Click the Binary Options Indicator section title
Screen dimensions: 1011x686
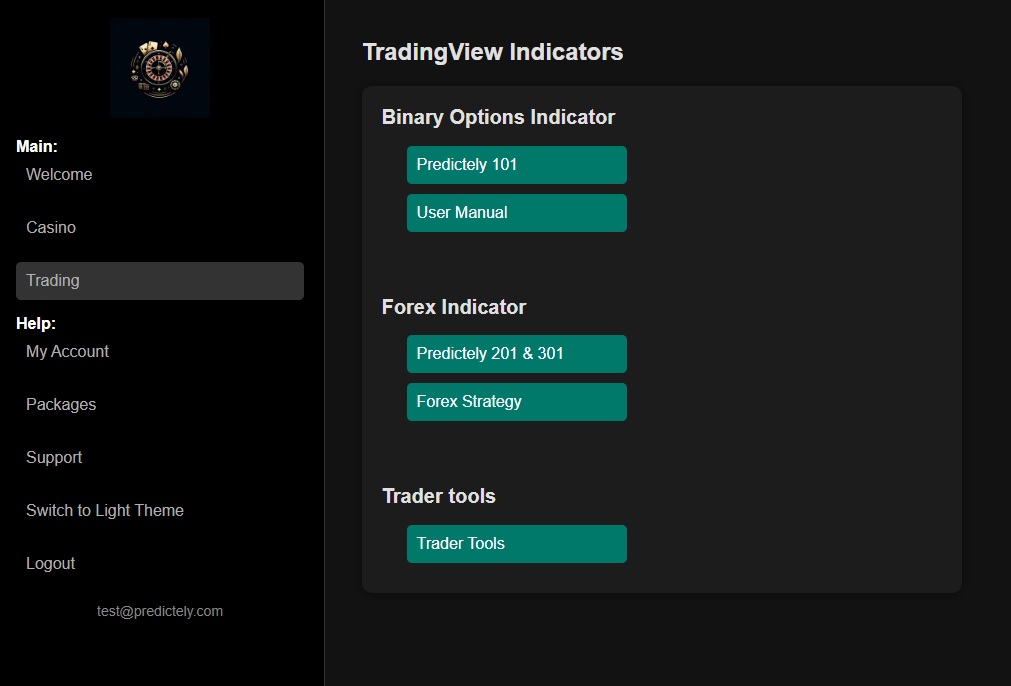497,117
